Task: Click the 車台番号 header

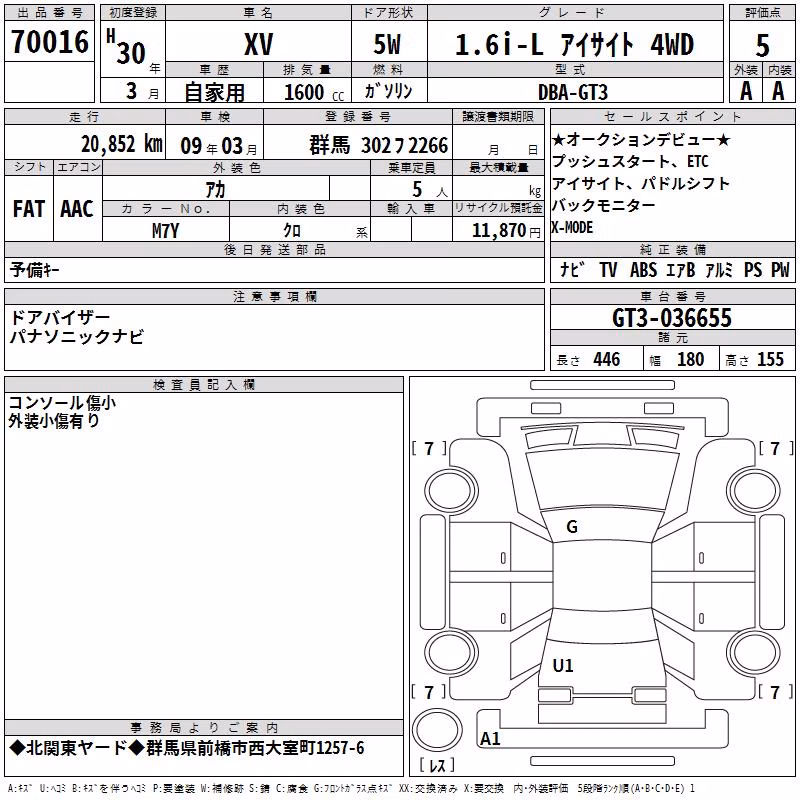Action: point(673,296)
